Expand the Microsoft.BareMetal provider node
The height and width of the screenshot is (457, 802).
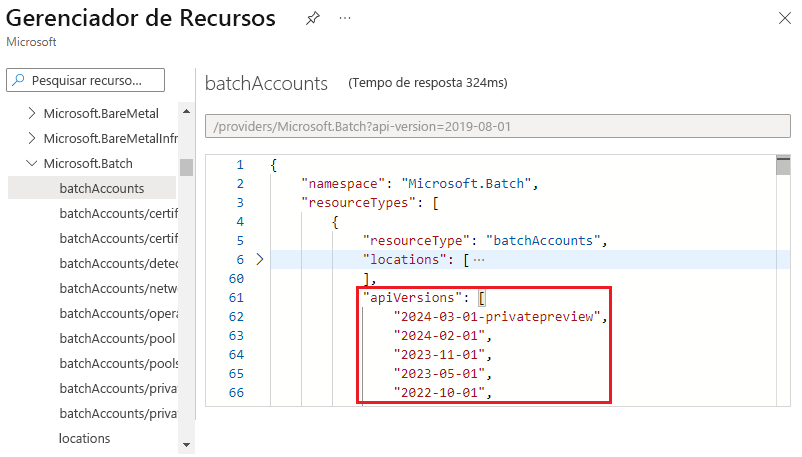[x=32, y=113]
